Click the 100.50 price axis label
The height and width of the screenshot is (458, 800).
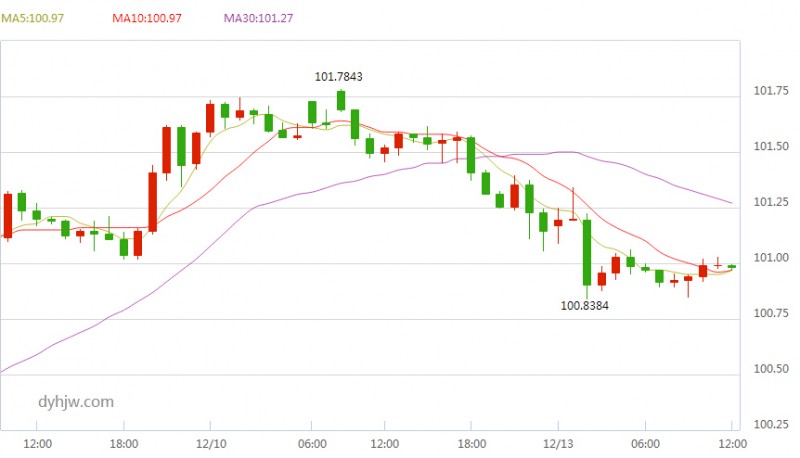pyautogui.click(x=769, y=370)
